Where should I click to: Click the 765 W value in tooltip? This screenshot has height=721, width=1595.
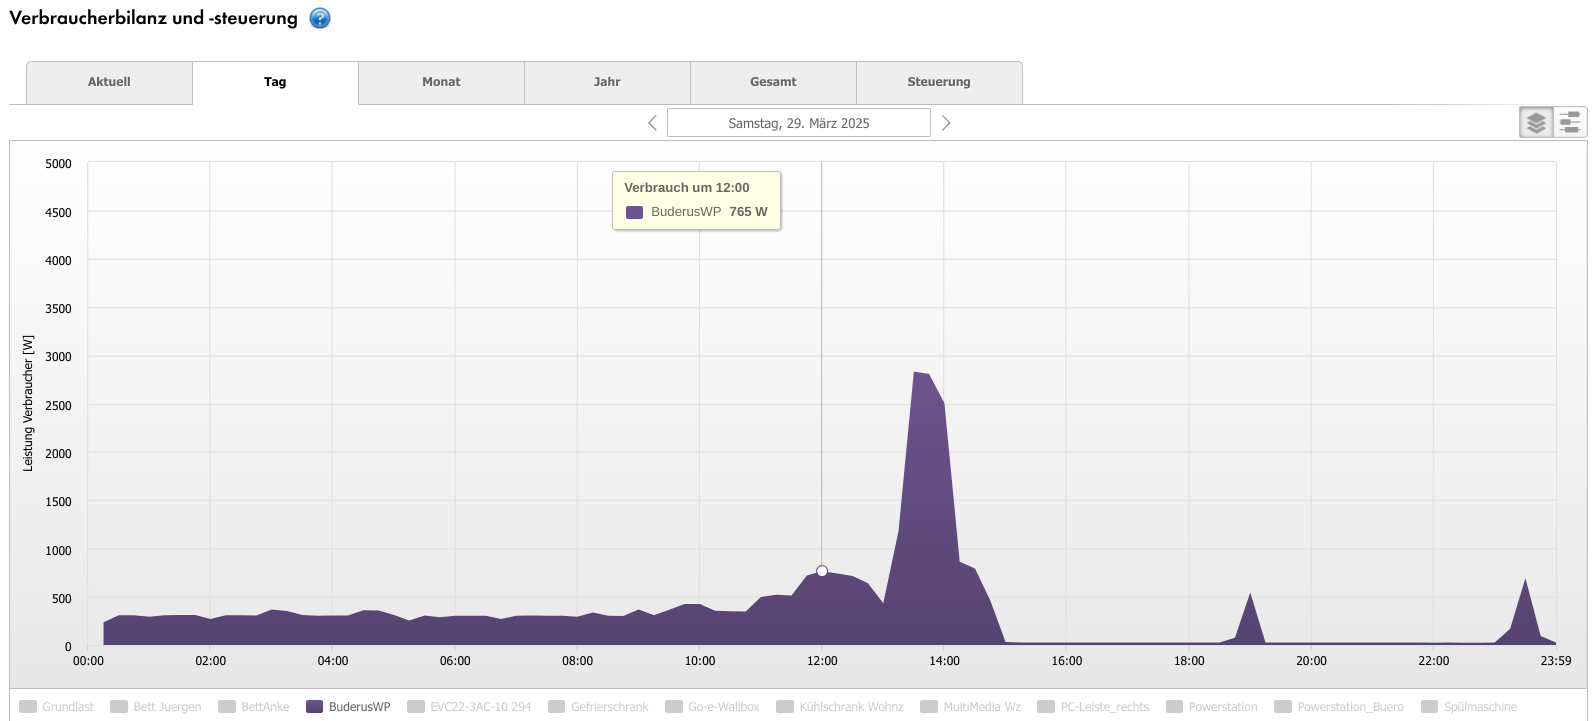(x=748, y=212)
